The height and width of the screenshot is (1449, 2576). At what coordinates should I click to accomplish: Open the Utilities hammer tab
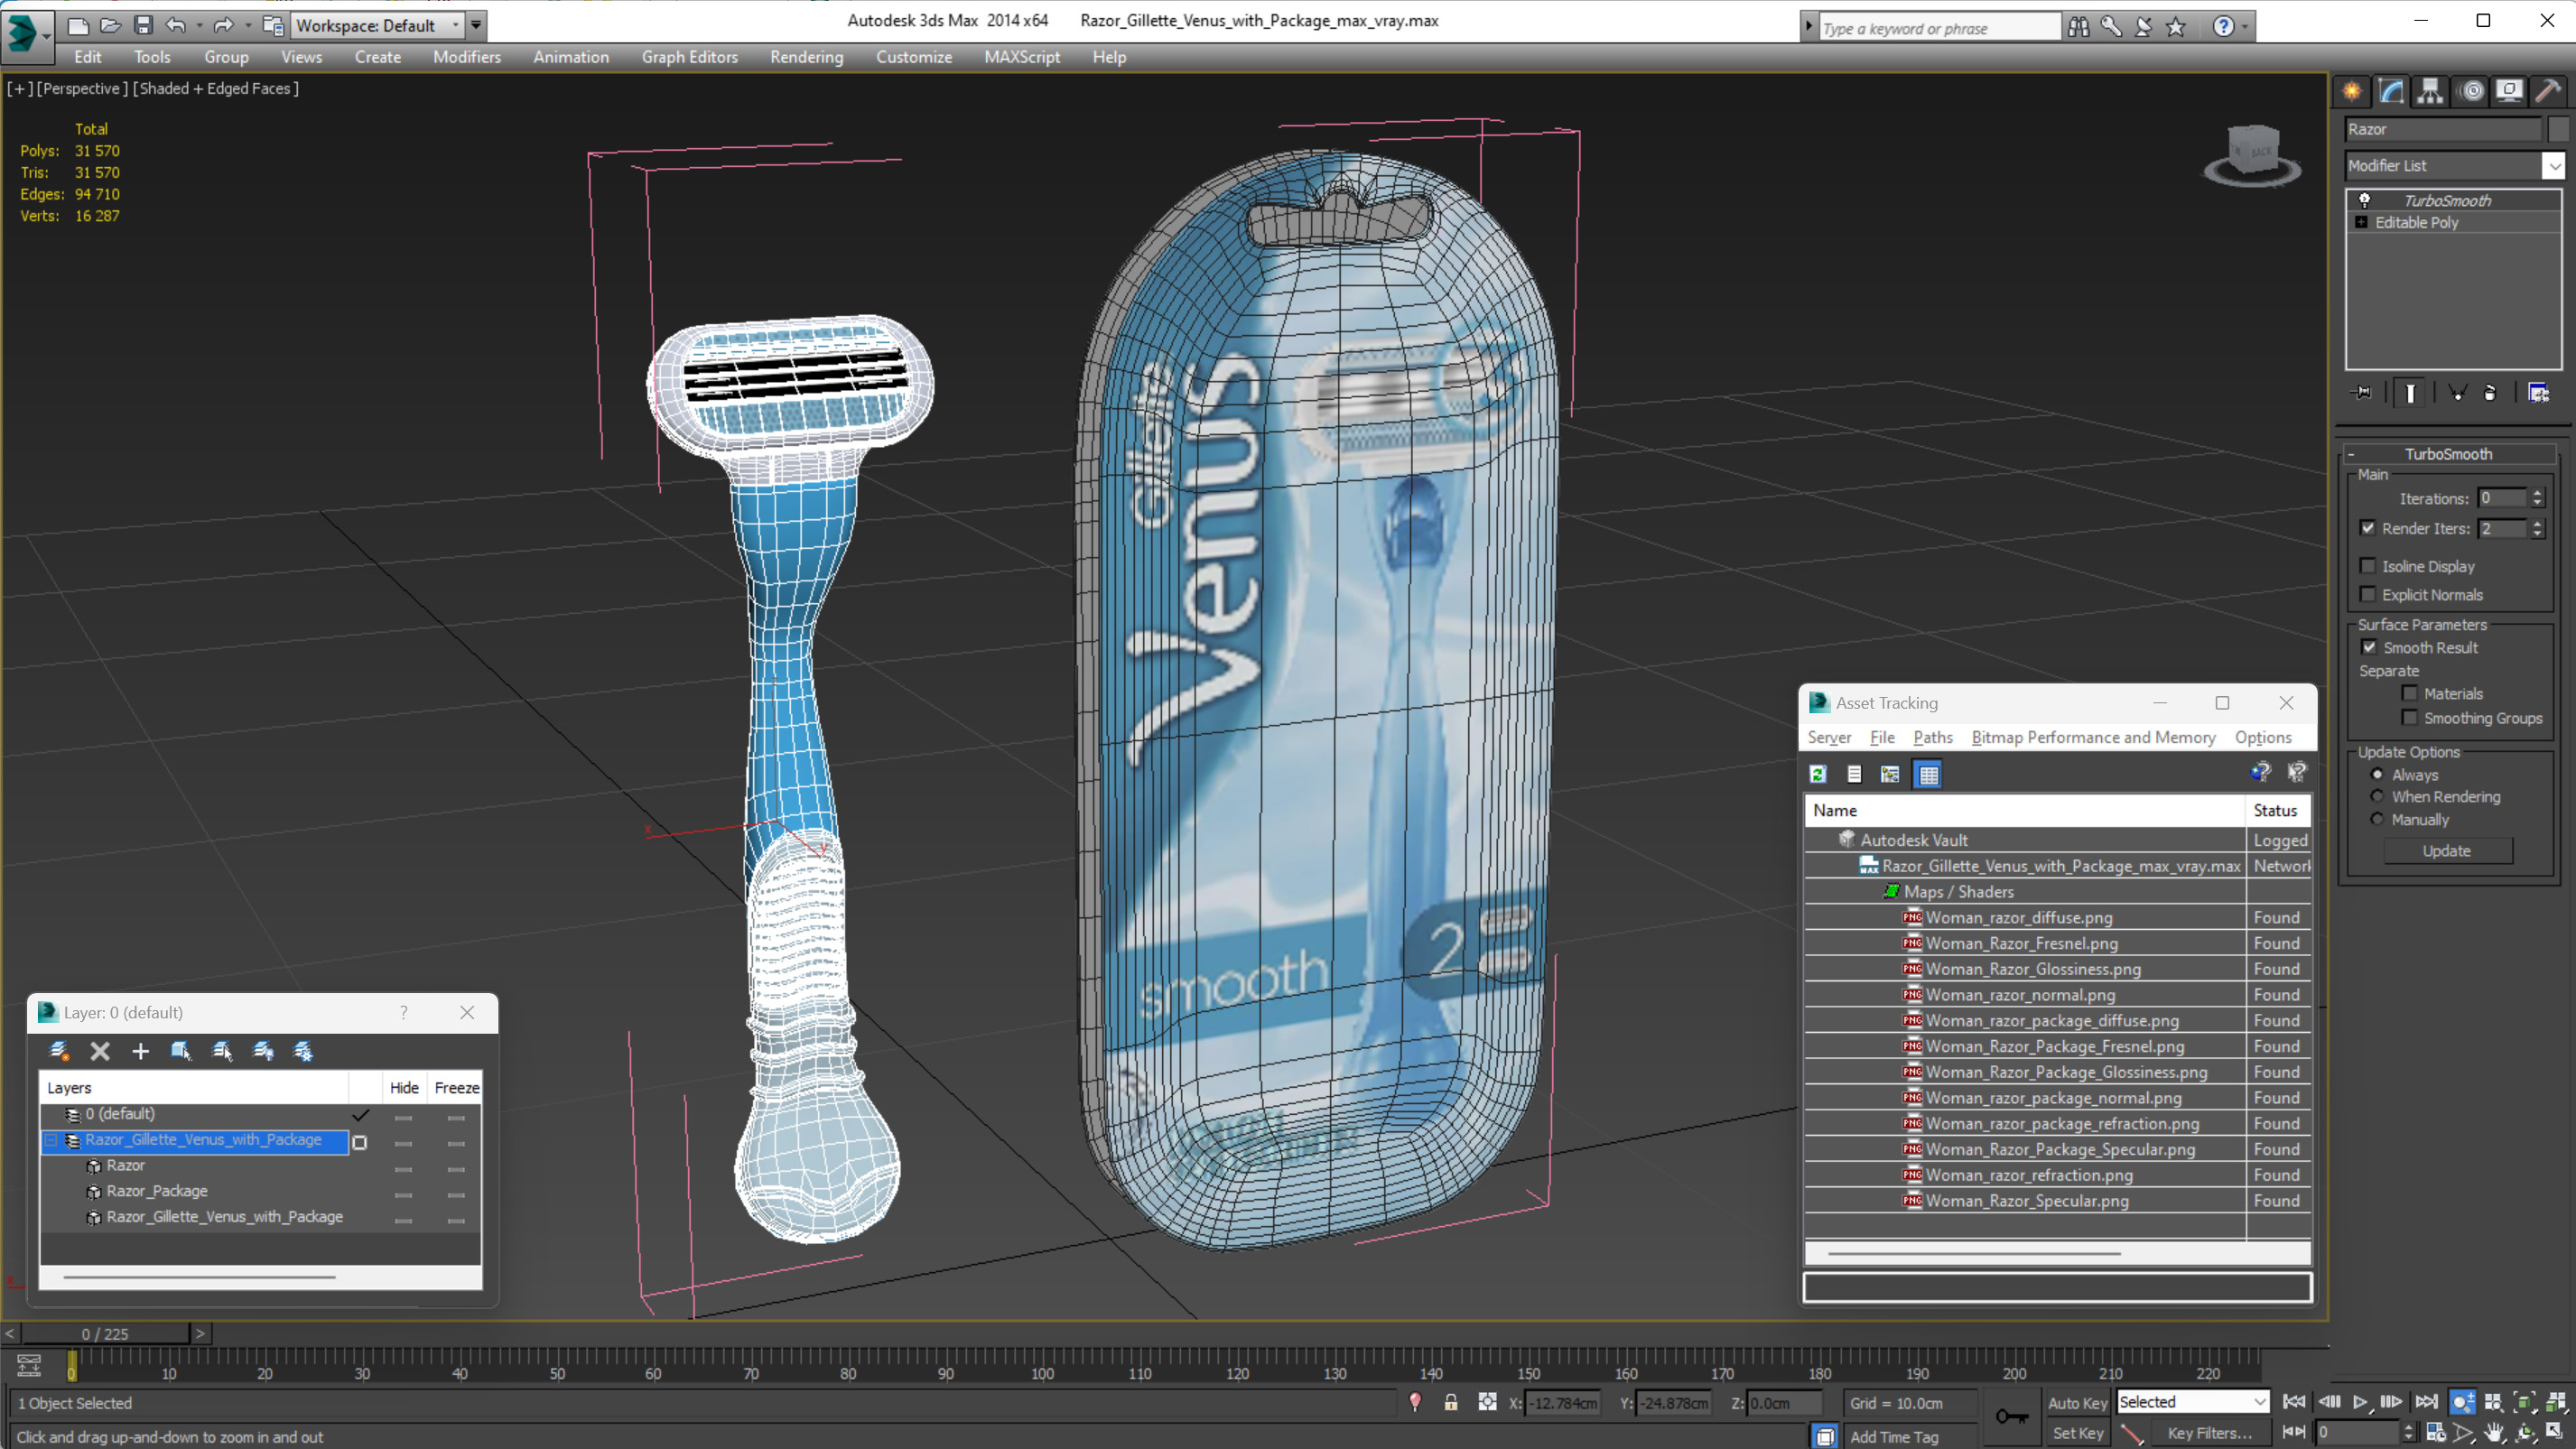(2548, 91)
